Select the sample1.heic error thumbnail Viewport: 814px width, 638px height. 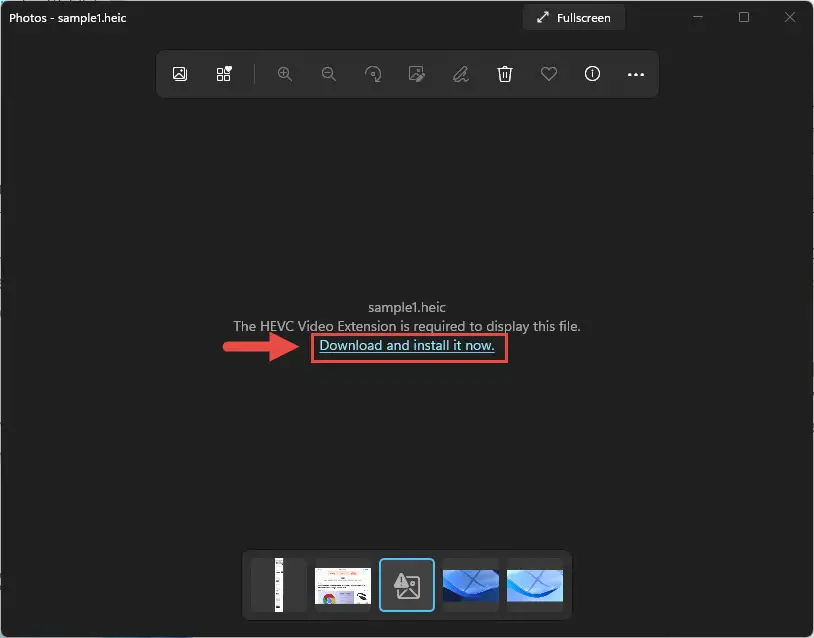pos(407,585)
